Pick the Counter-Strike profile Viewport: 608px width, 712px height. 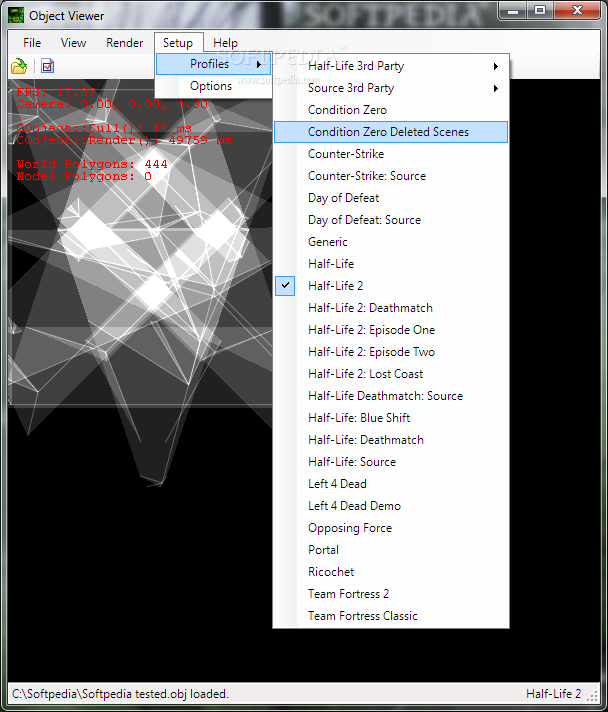coord(391,154)
